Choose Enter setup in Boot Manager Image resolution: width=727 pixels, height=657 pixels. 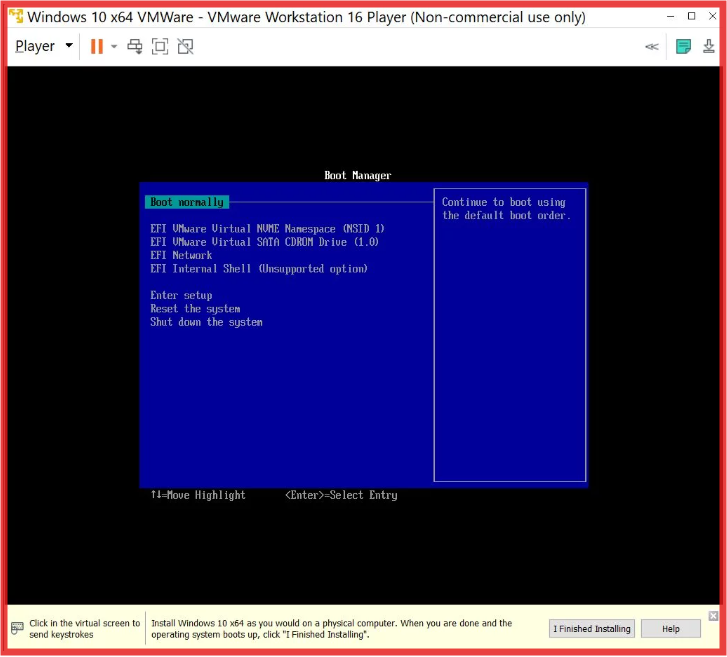click(181, 295)
